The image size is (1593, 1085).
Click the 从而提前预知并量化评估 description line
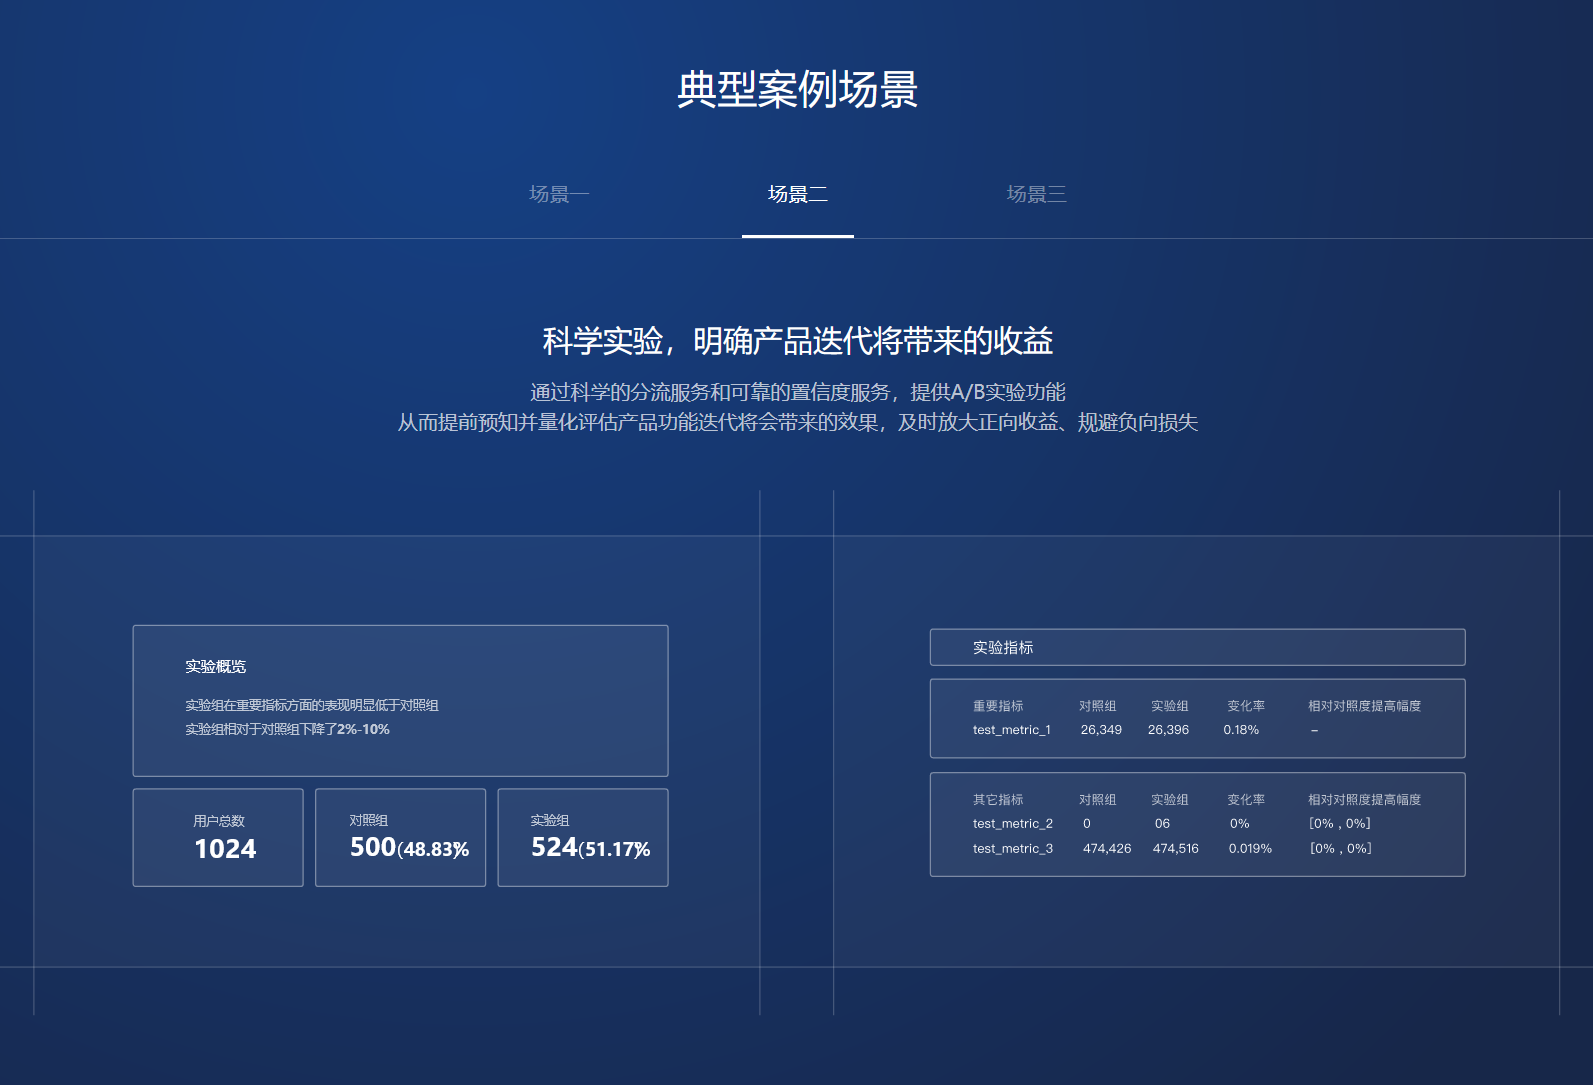[x=797, y=422]
